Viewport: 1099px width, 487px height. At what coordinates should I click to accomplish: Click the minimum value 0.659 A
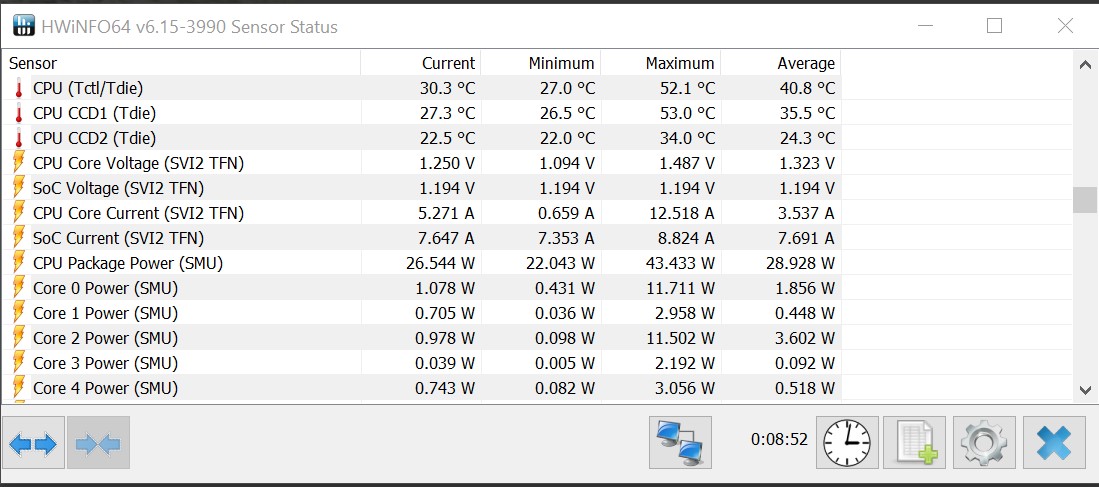click(x=565, y=213)
